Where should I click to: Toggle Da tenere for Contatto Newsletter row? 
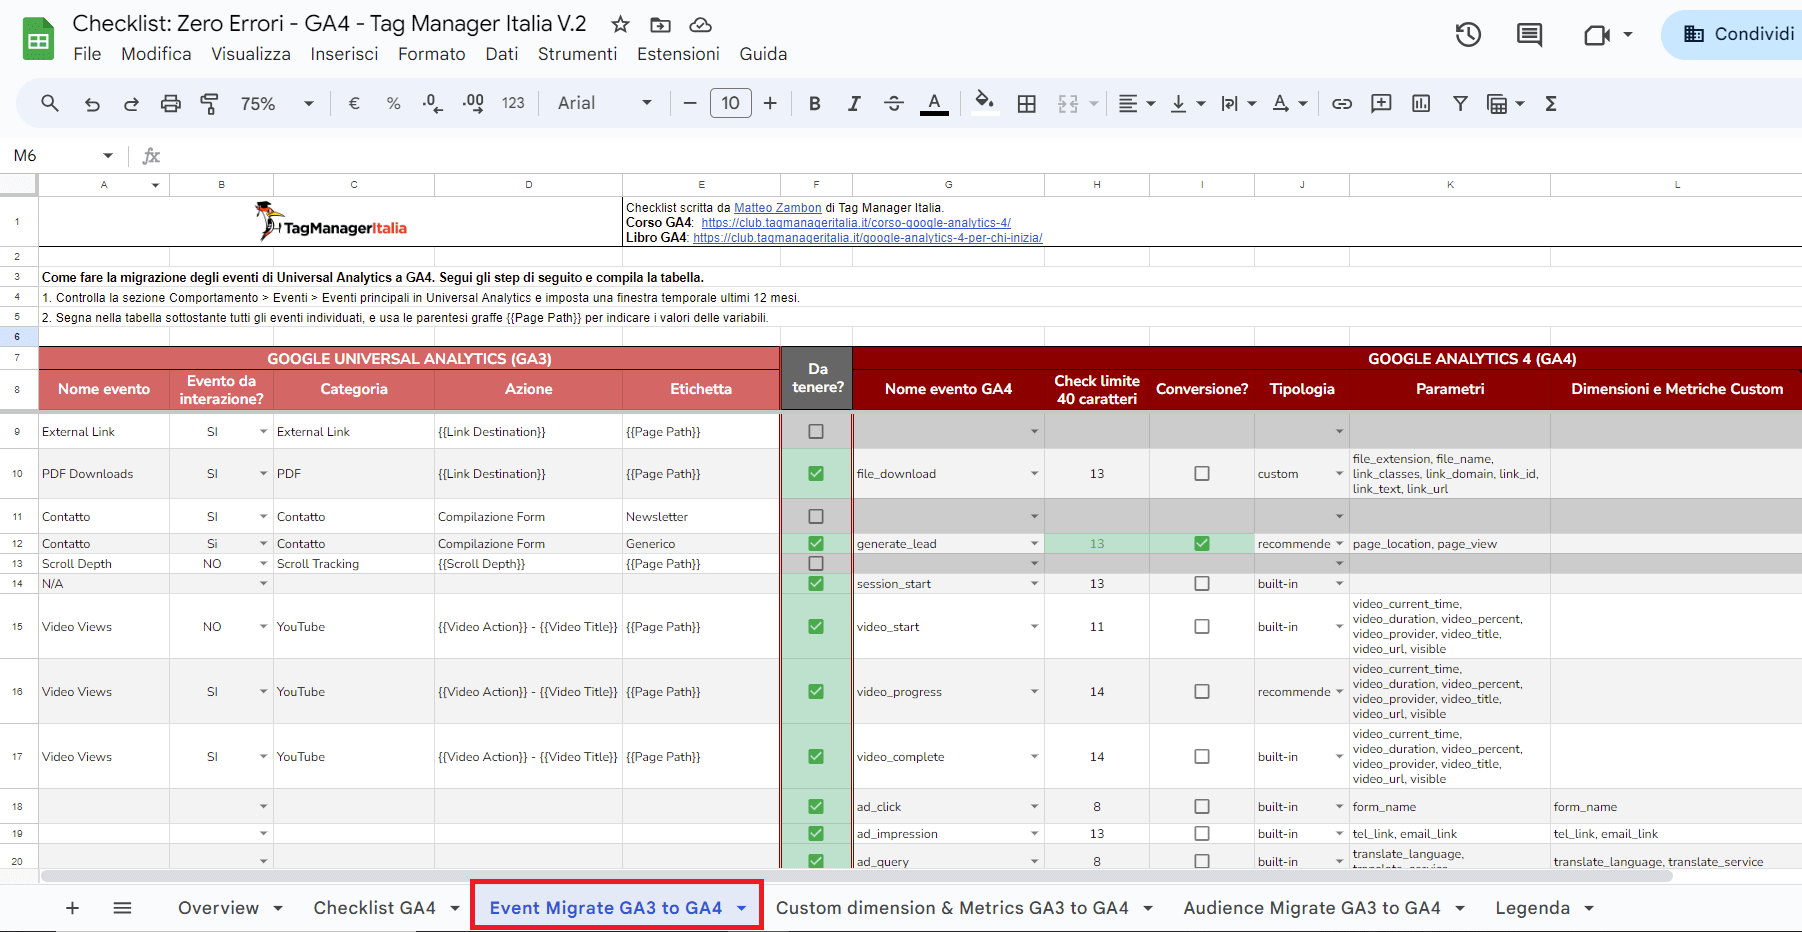coord(816,517)
